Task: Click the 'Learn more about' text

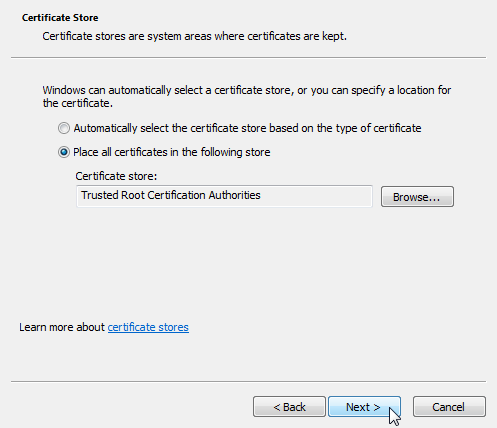Action: point(62,327)
